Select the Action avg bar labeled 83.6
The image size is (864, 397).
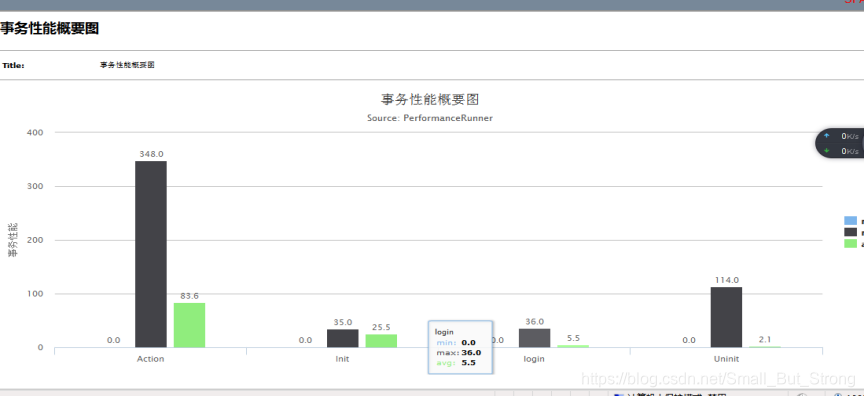(x=190, y=325)
